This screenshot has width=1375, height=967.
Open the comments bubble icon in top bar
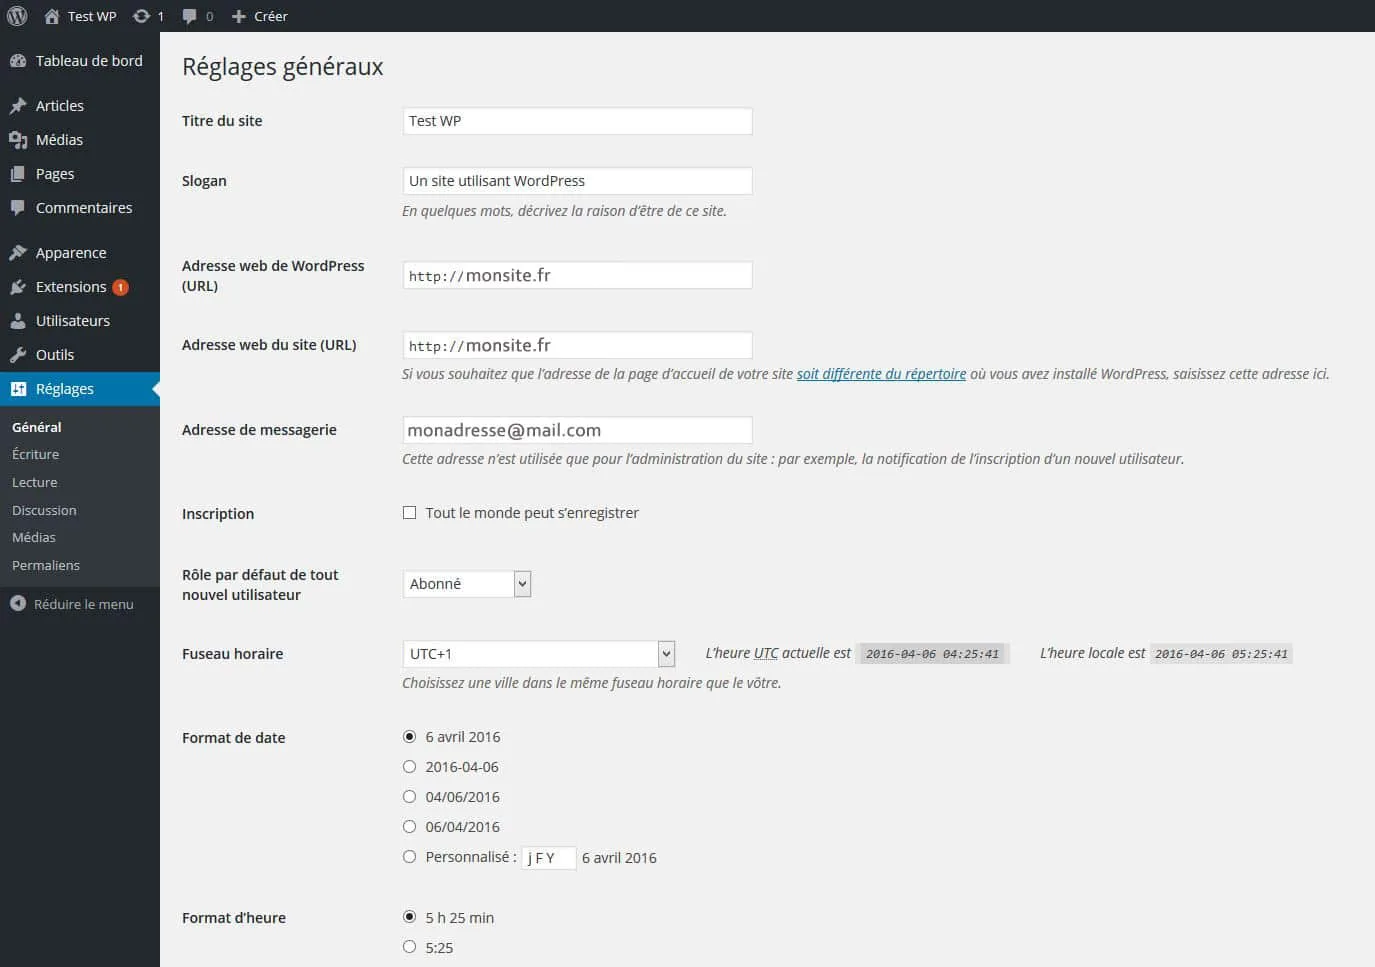(189, 16)
